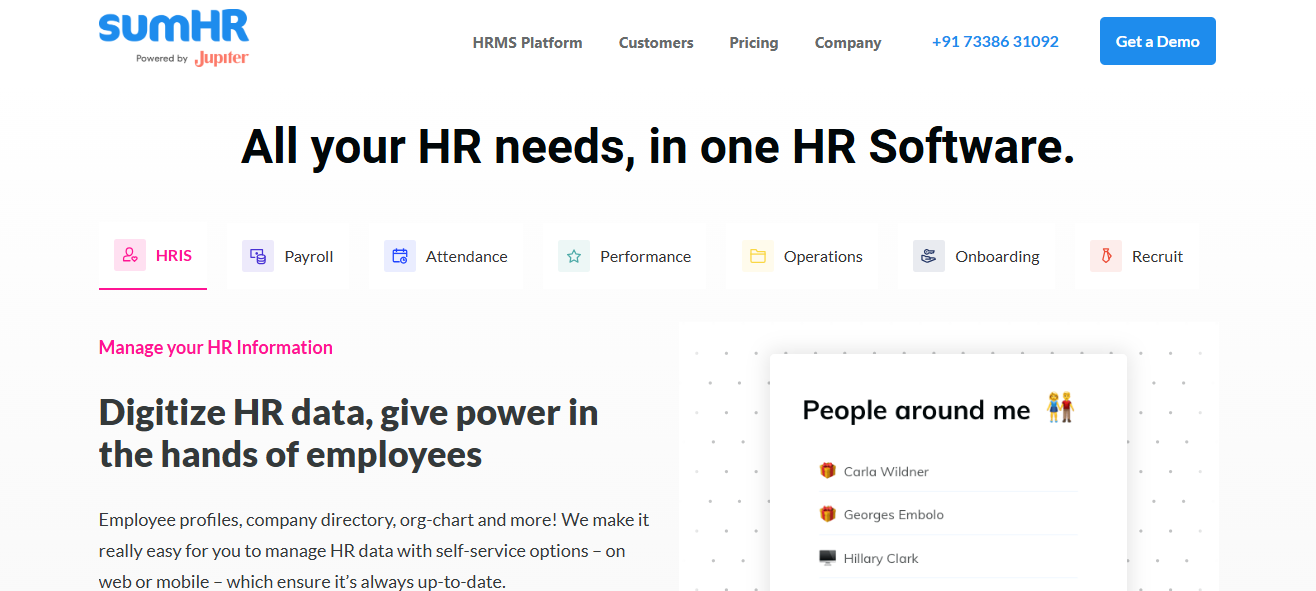The width and height of the screenshot is (1316, 591).
Task: Click the people emoji after People around me
Action: point(1059,408)
